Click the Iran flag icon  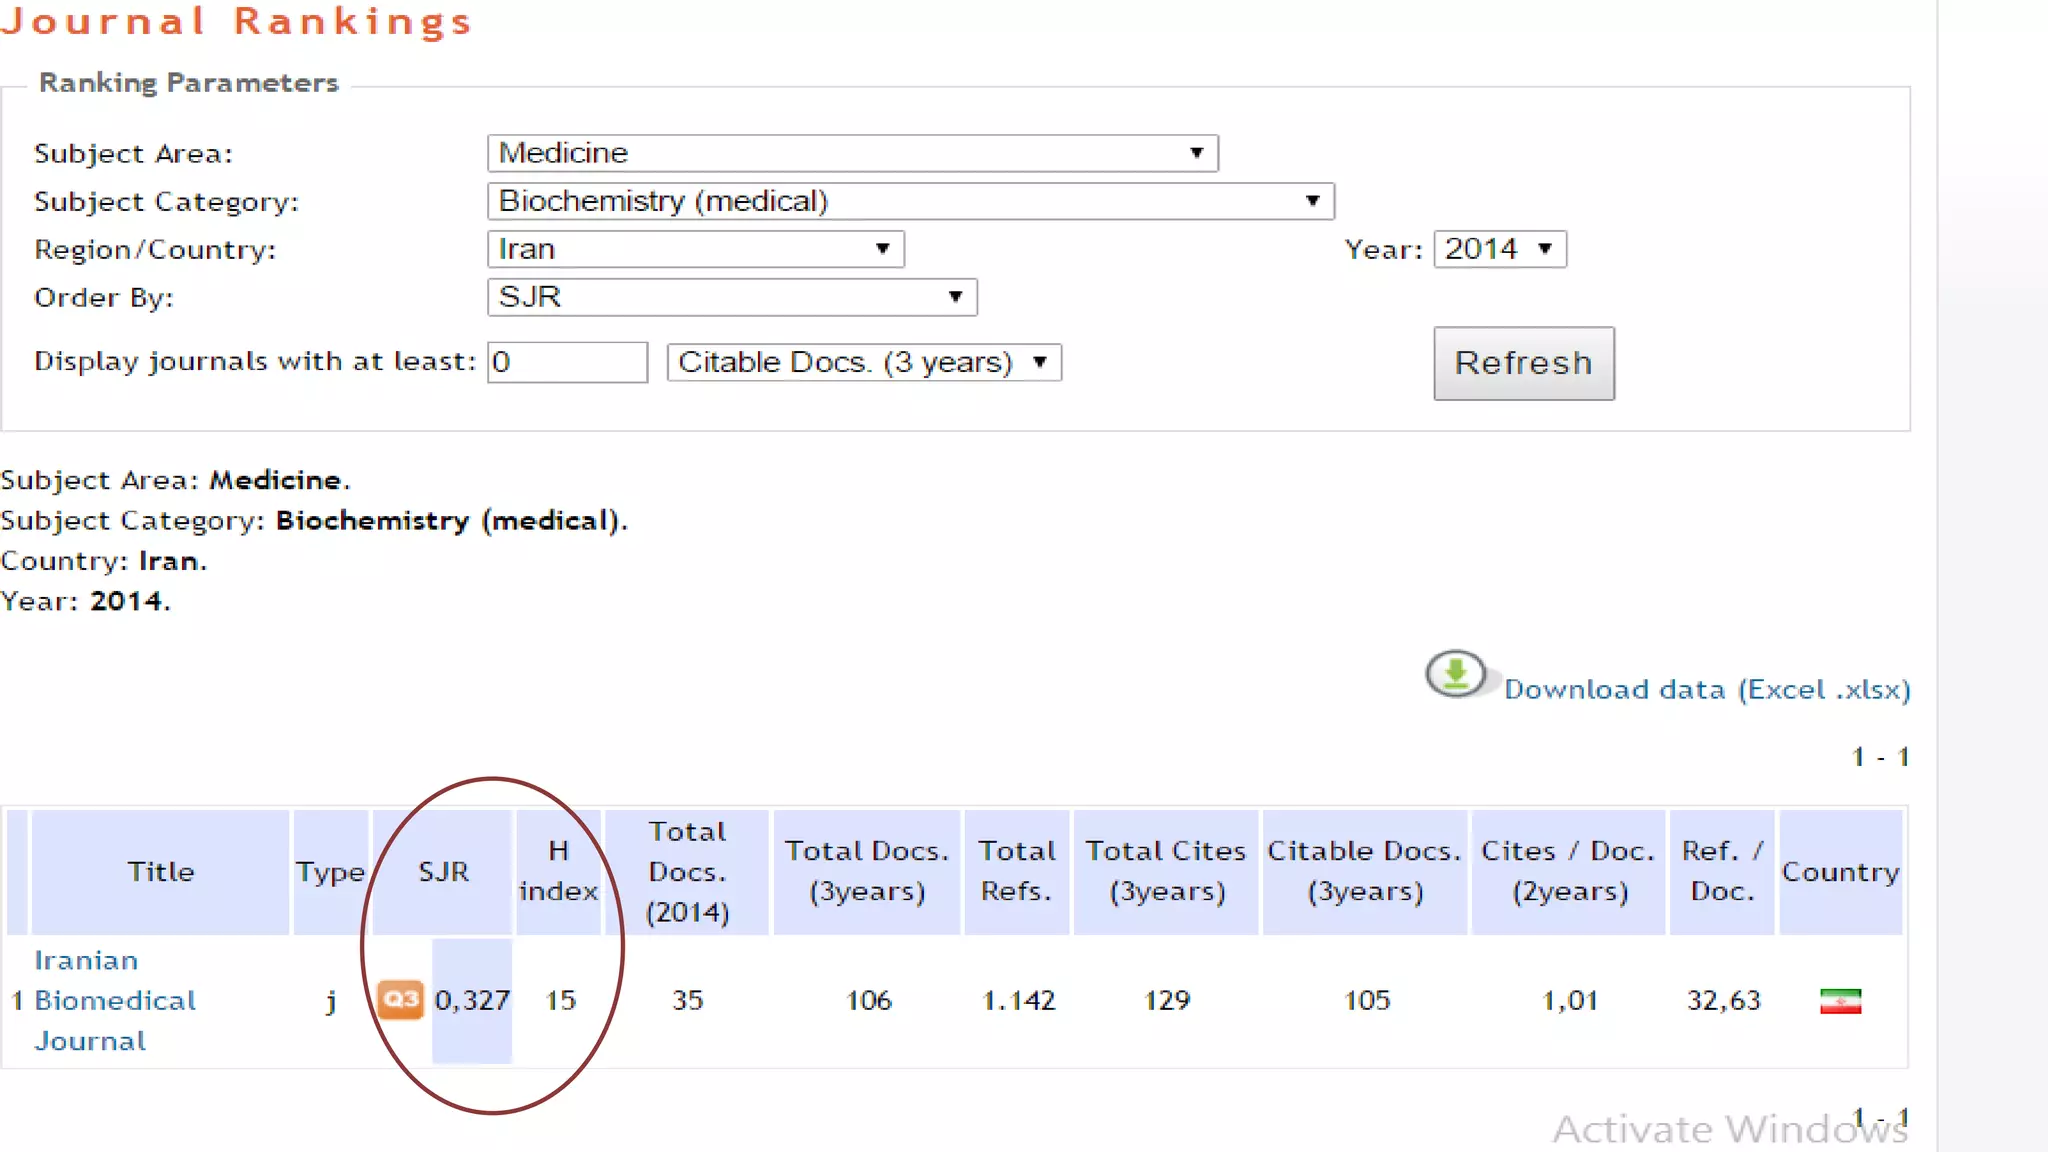pos(1840,1001)
